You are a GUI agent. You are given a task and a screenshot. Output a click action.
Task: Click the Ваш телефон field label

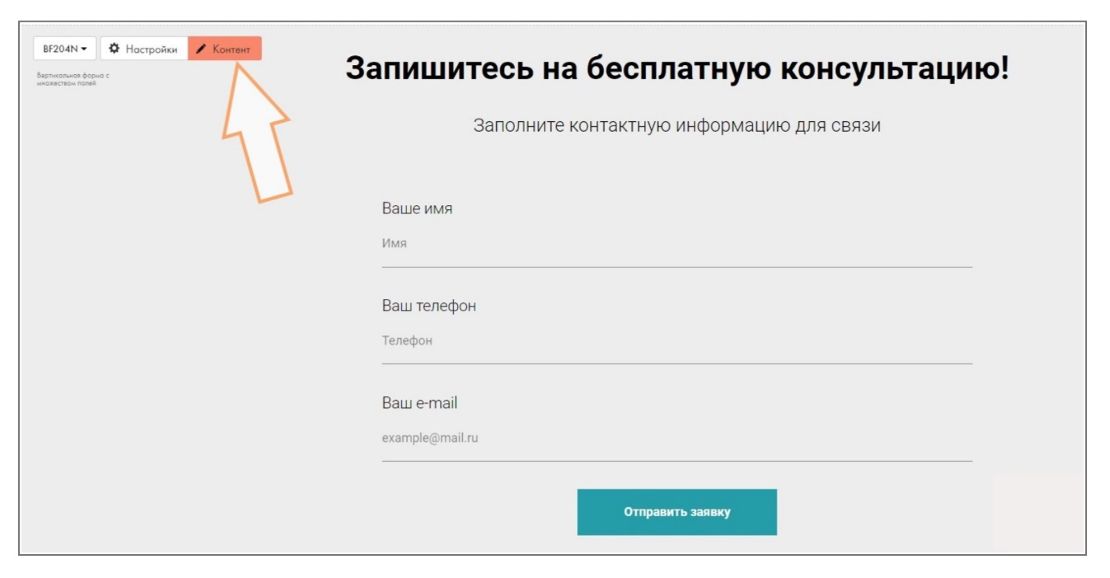coord(429,306)
